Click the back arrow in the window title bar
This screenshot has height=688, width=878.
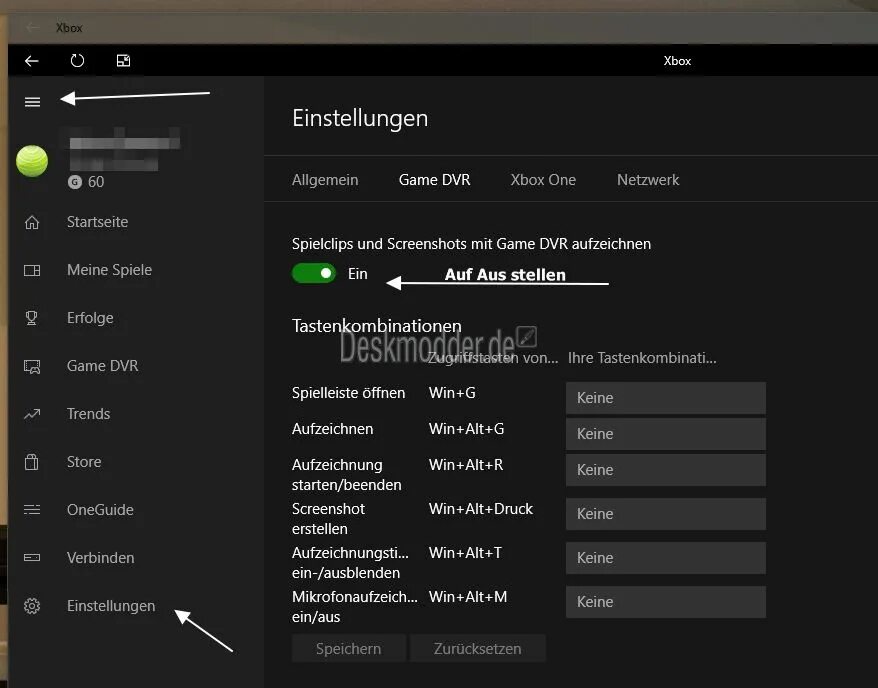tap(32, 27)
